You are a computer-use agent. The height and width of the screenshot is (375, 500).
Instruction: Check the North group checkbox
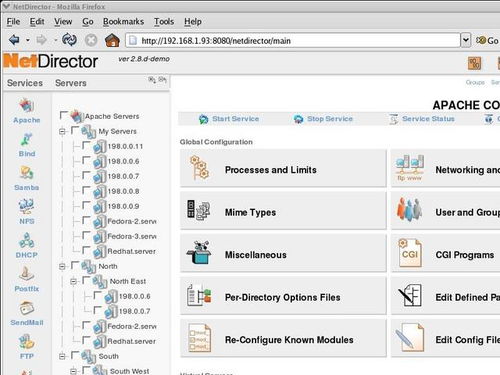(x=75, y=265)
